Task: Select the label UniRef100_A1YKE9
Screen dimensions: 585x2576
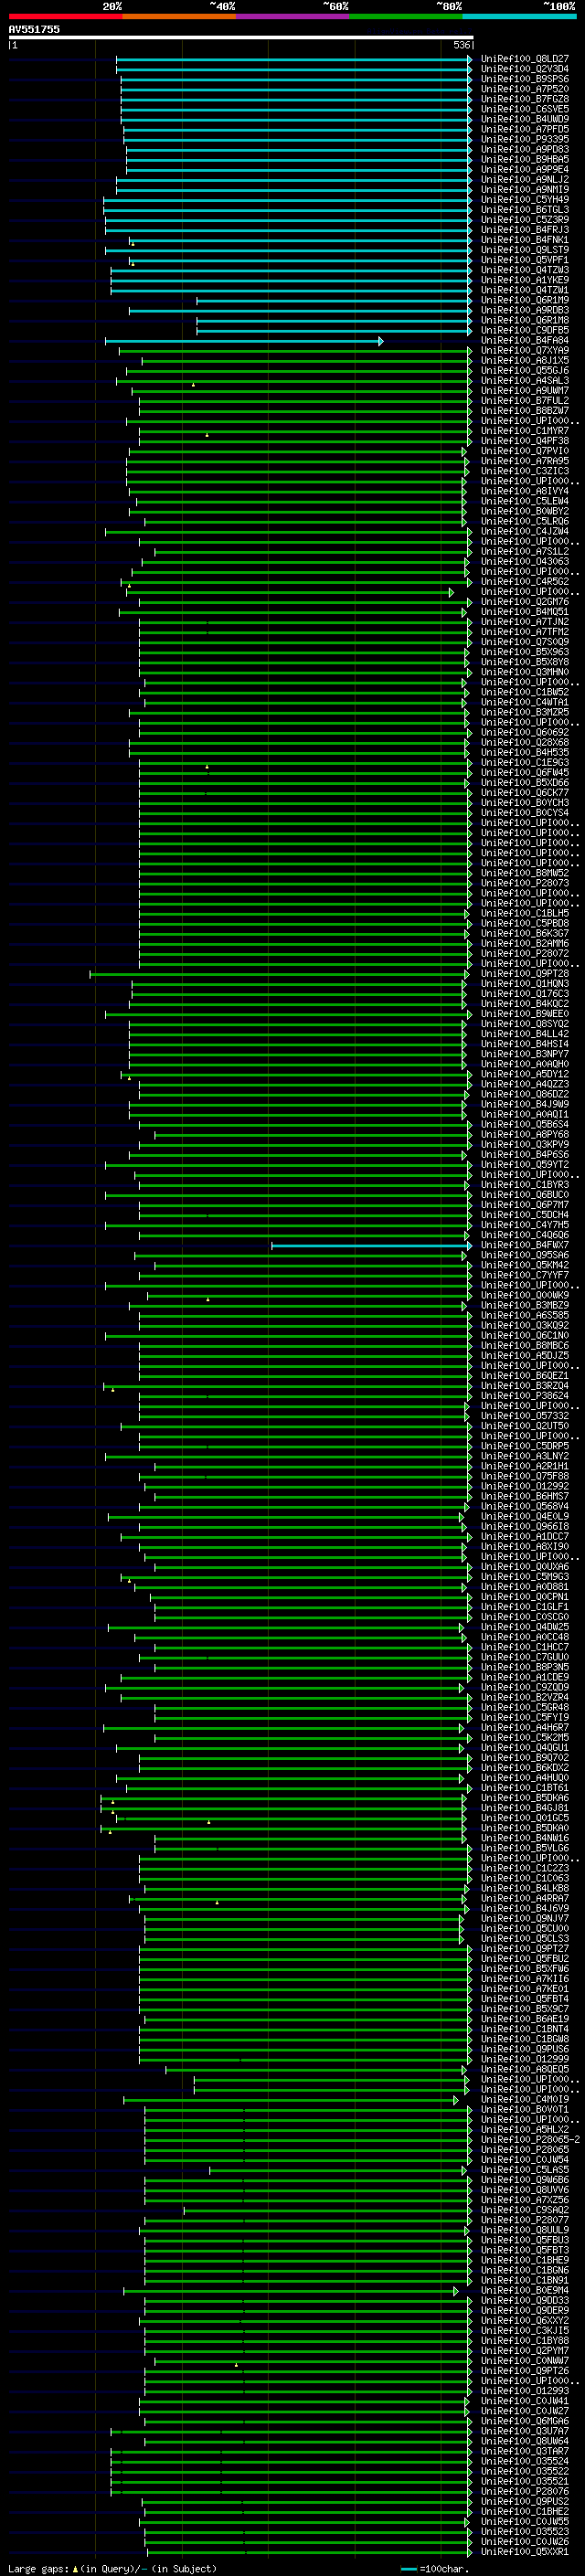Action: [525, 280]
